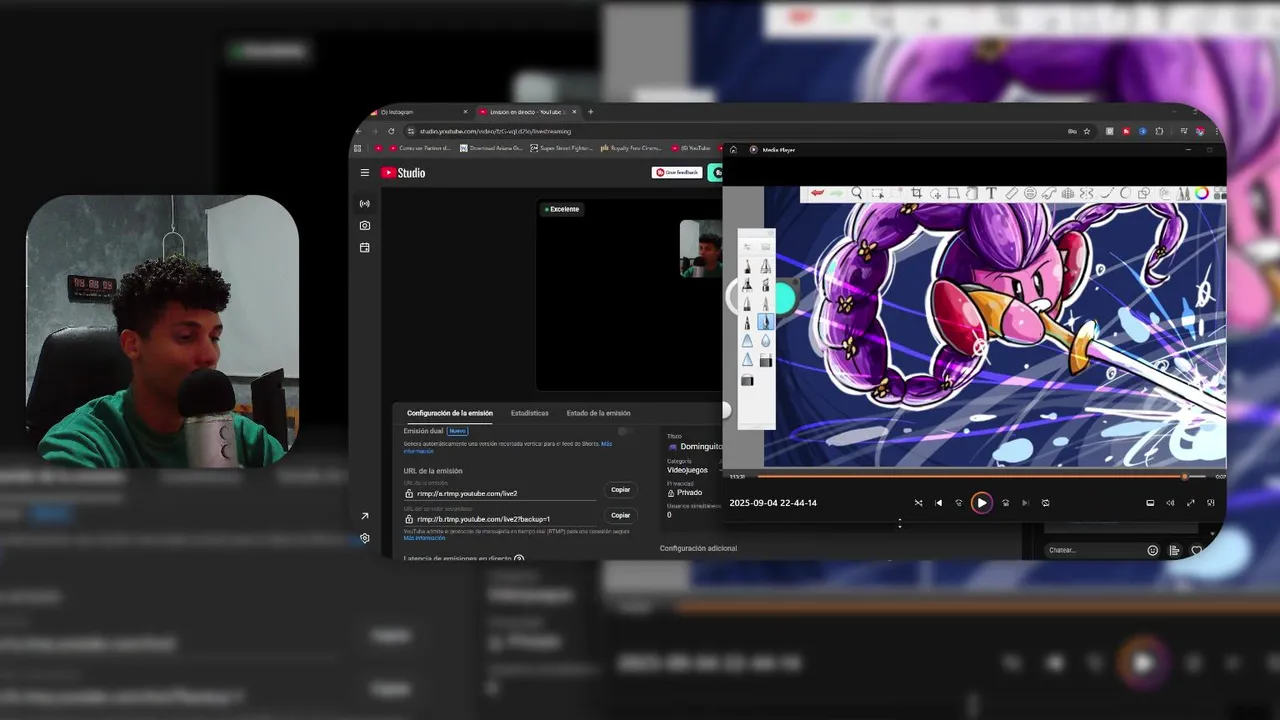This screenshot has height=720, width=1280.
Task: Open the color wheel in drawing toolbar
Action: click(1202, 193)
